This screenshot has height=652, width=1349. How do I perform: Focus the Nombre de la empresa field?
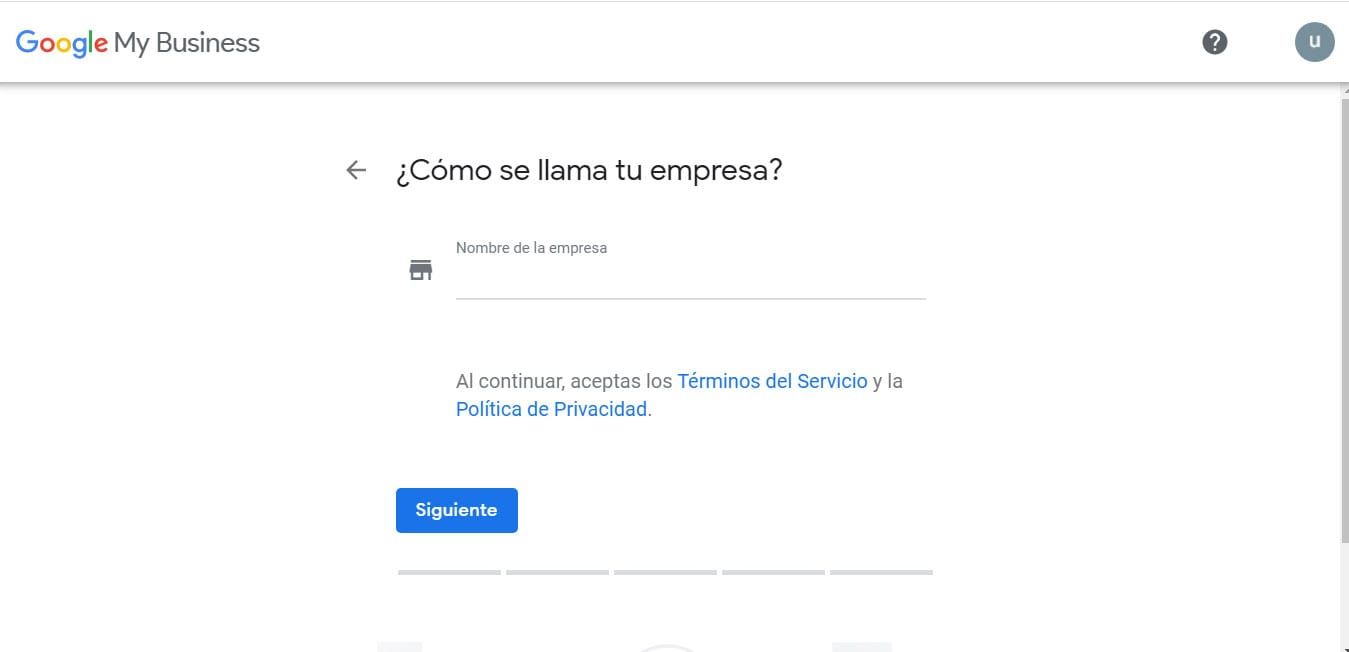click(x=691, y=268)
